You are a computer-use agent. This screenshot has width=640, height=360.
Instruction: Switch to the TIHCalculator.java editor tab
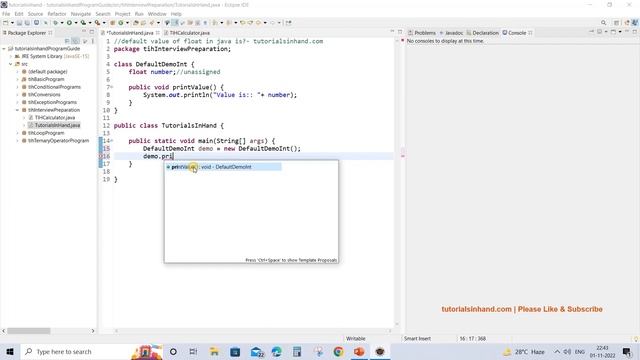pyautogui.click(x=189, y=33)
